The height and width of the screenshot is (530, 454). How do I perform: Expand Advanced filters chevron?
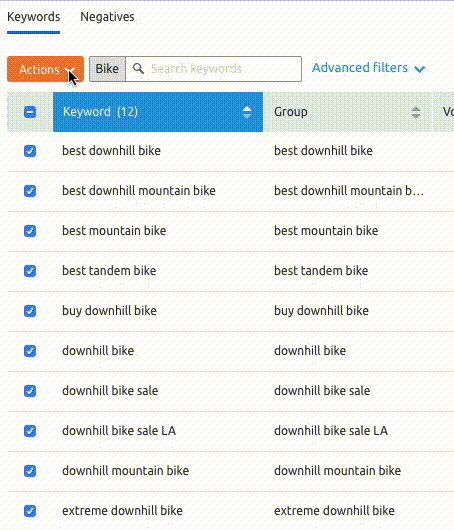click(420, 69)
